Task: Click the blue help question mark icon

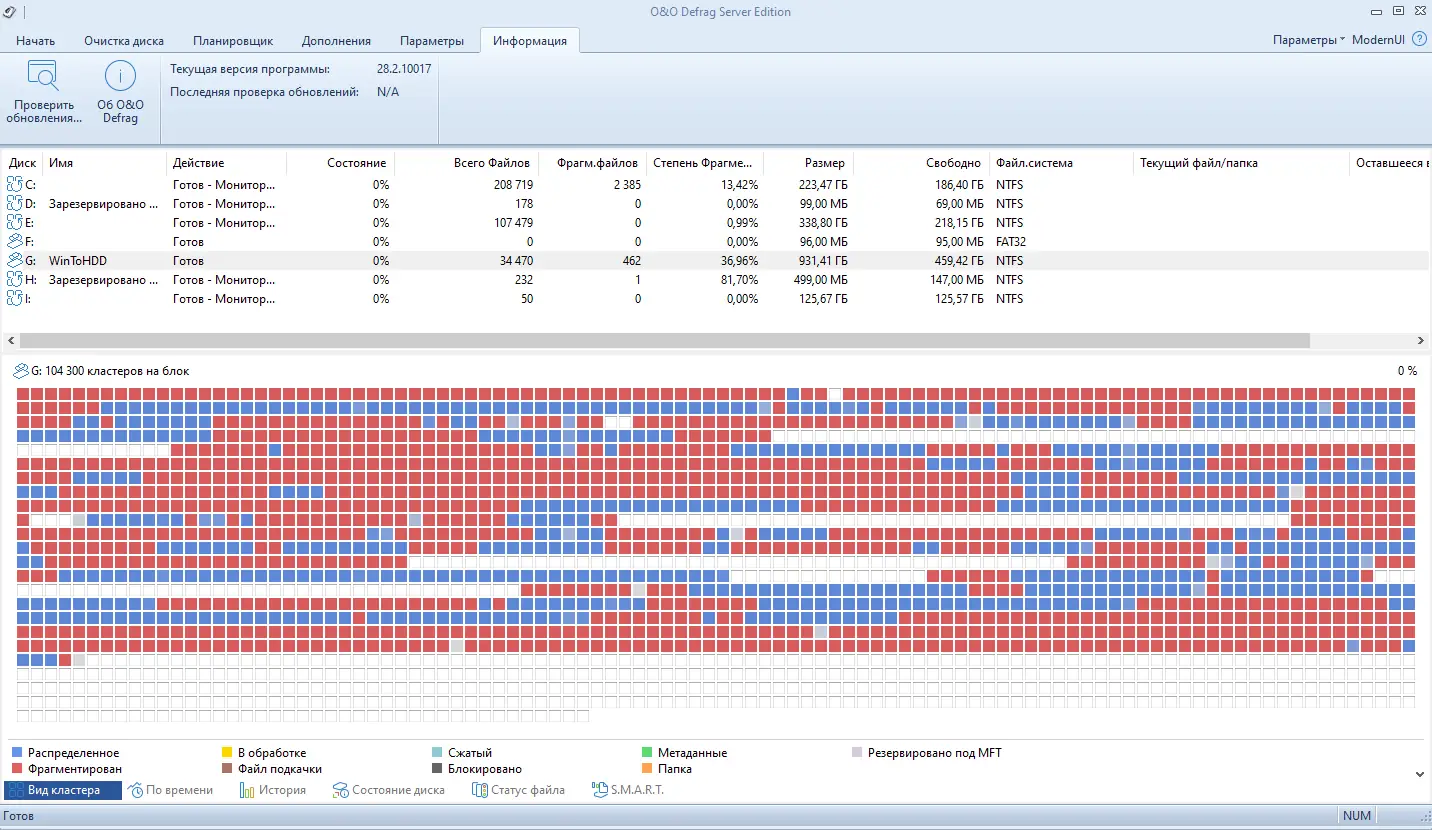Action: tap(1419, 40)
